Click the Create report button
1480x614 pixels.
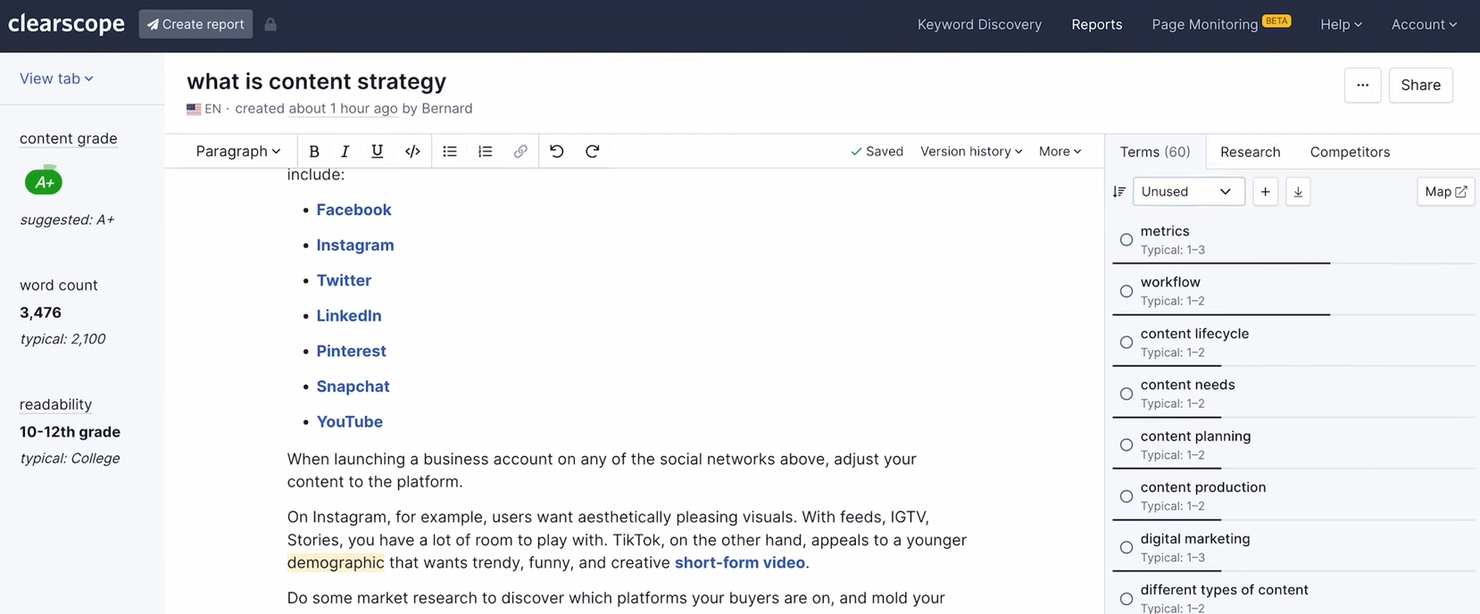click(x=195, y=23)
